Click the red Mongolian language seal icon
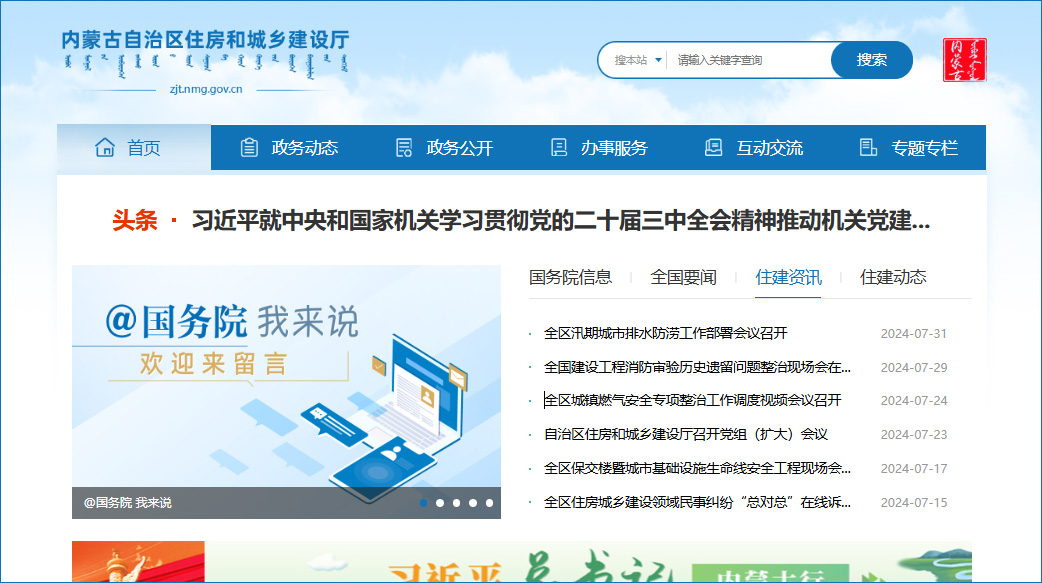 964,60
